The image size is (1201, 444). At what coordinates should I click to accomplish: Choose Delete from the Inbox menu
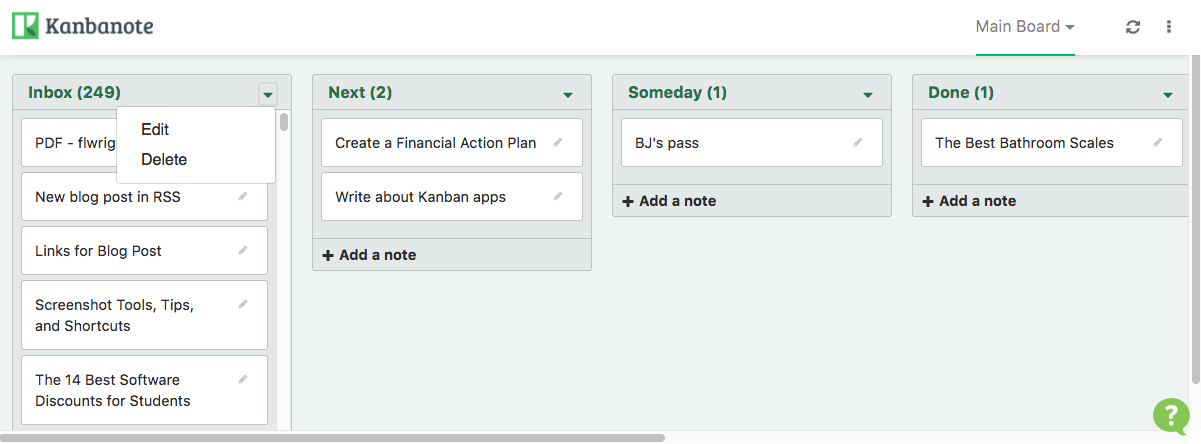164,159
